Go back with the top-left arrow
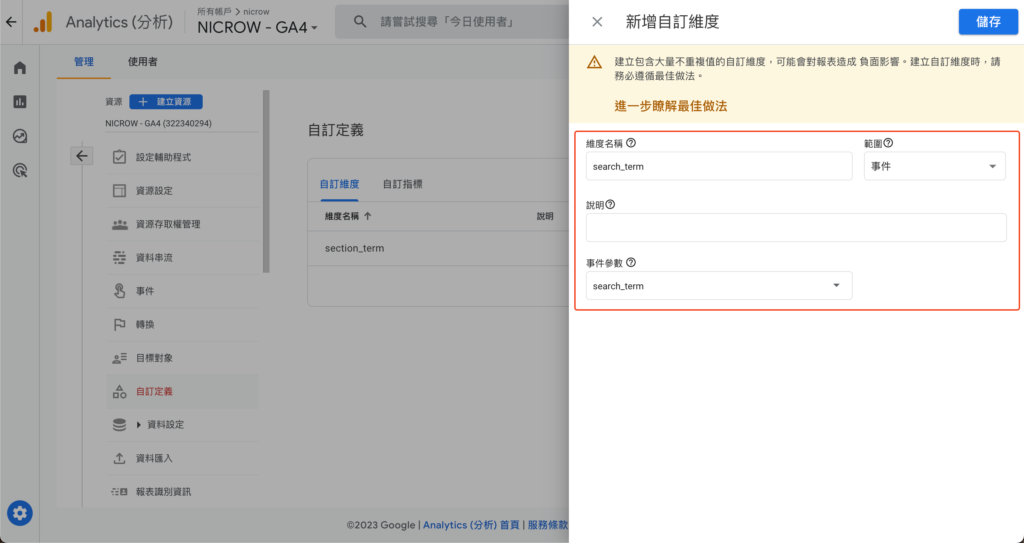 (x=11, y=22)
